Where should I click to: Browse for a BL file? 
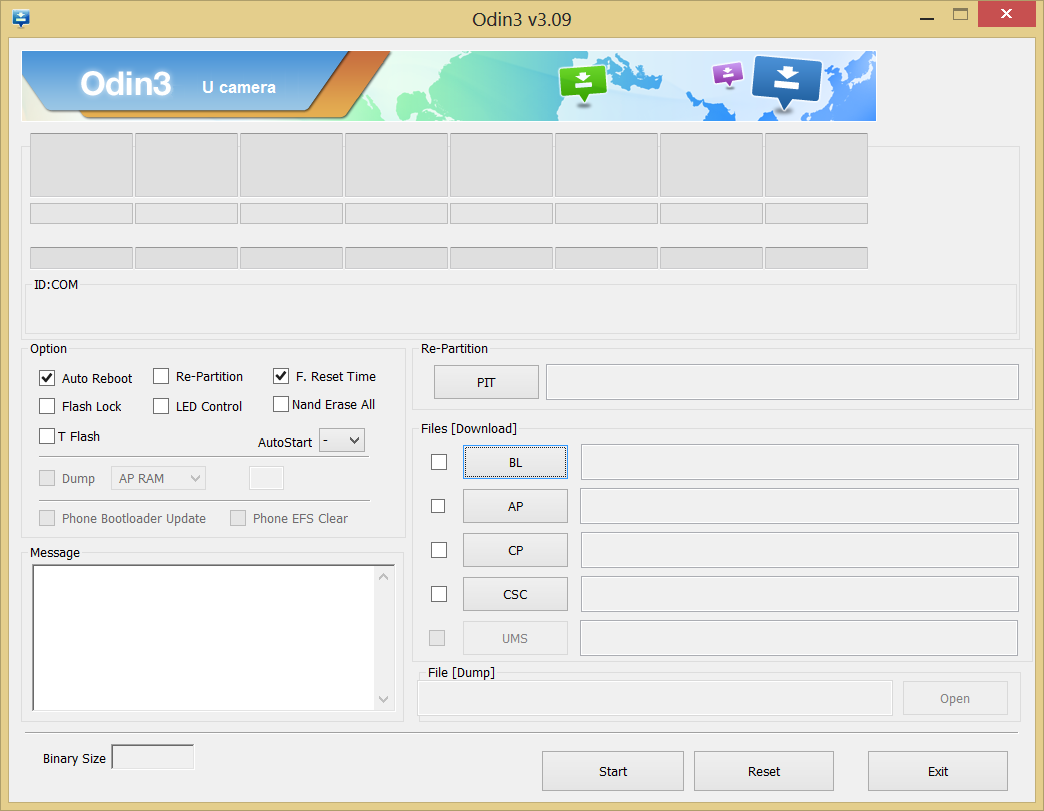click(x=515, y=462)
